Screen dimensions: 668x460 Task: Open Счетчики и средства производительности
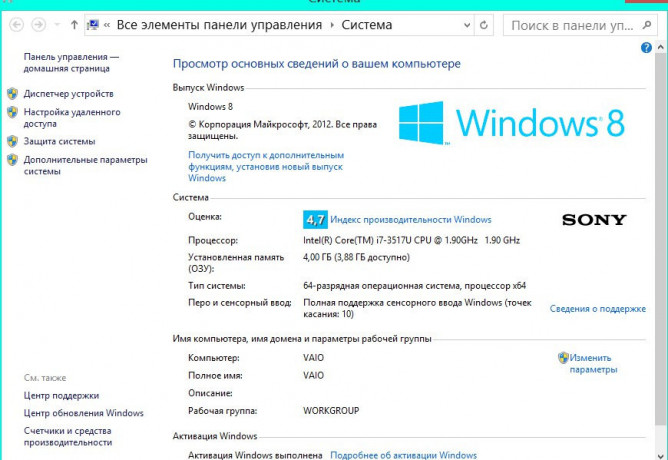click(x=68, y=437)
